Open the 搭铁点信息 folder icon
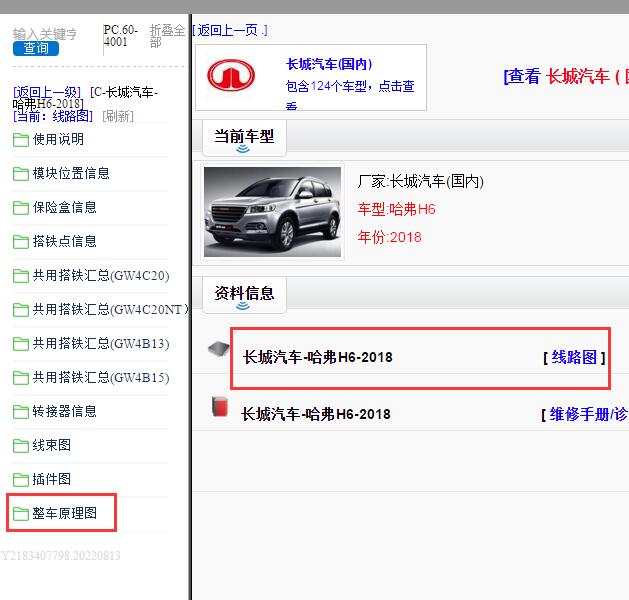The width and height of the screenshot is (629, 600). click(x=20, y=241)
